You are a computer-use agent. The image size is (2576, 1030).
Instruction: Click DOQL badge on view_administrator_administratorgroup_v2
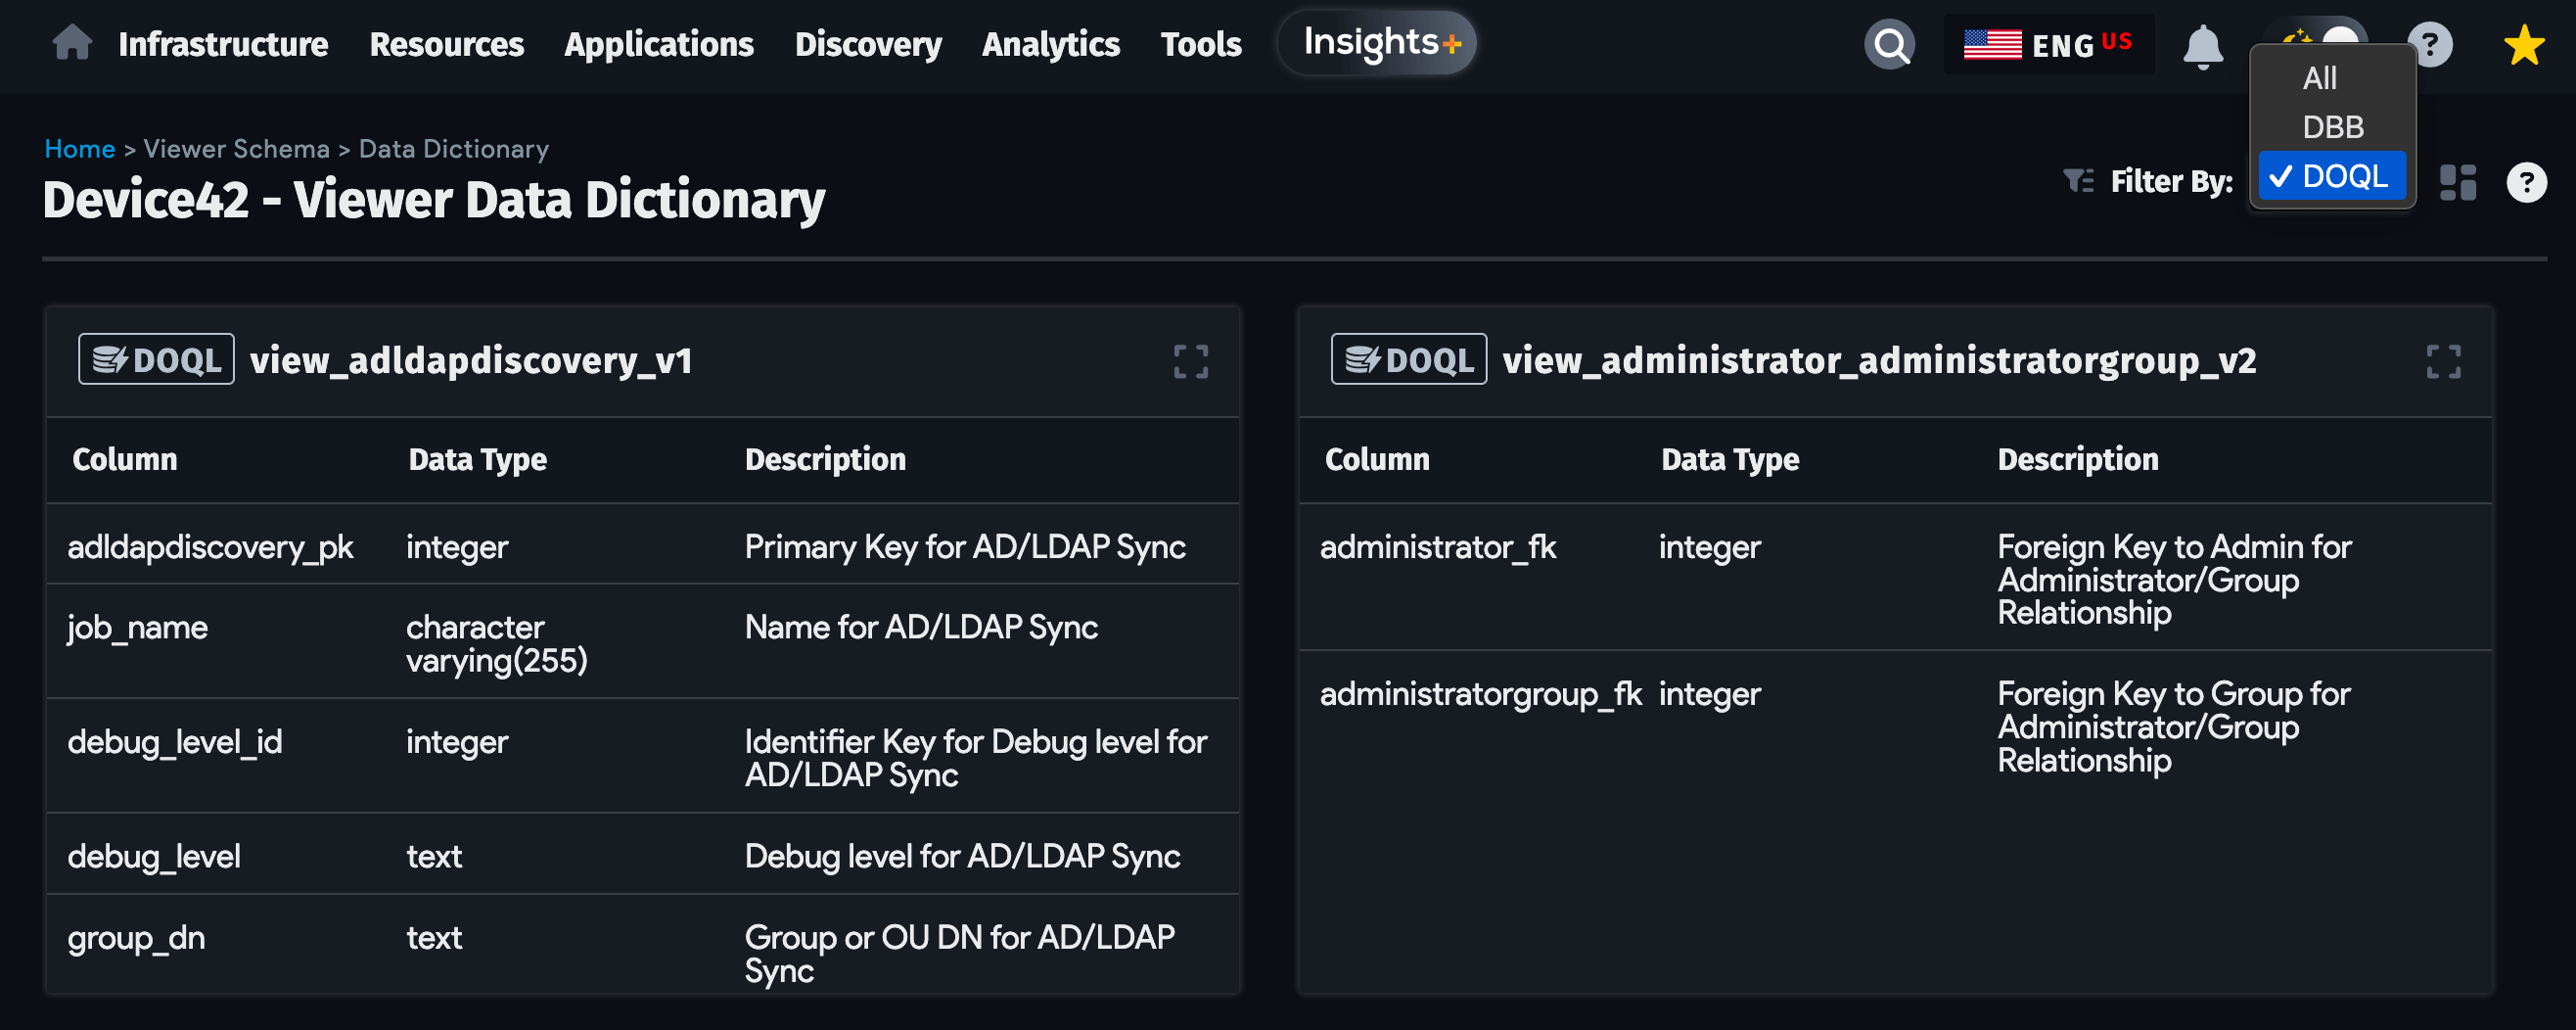pyautogui.click(x=1408, y=359)
